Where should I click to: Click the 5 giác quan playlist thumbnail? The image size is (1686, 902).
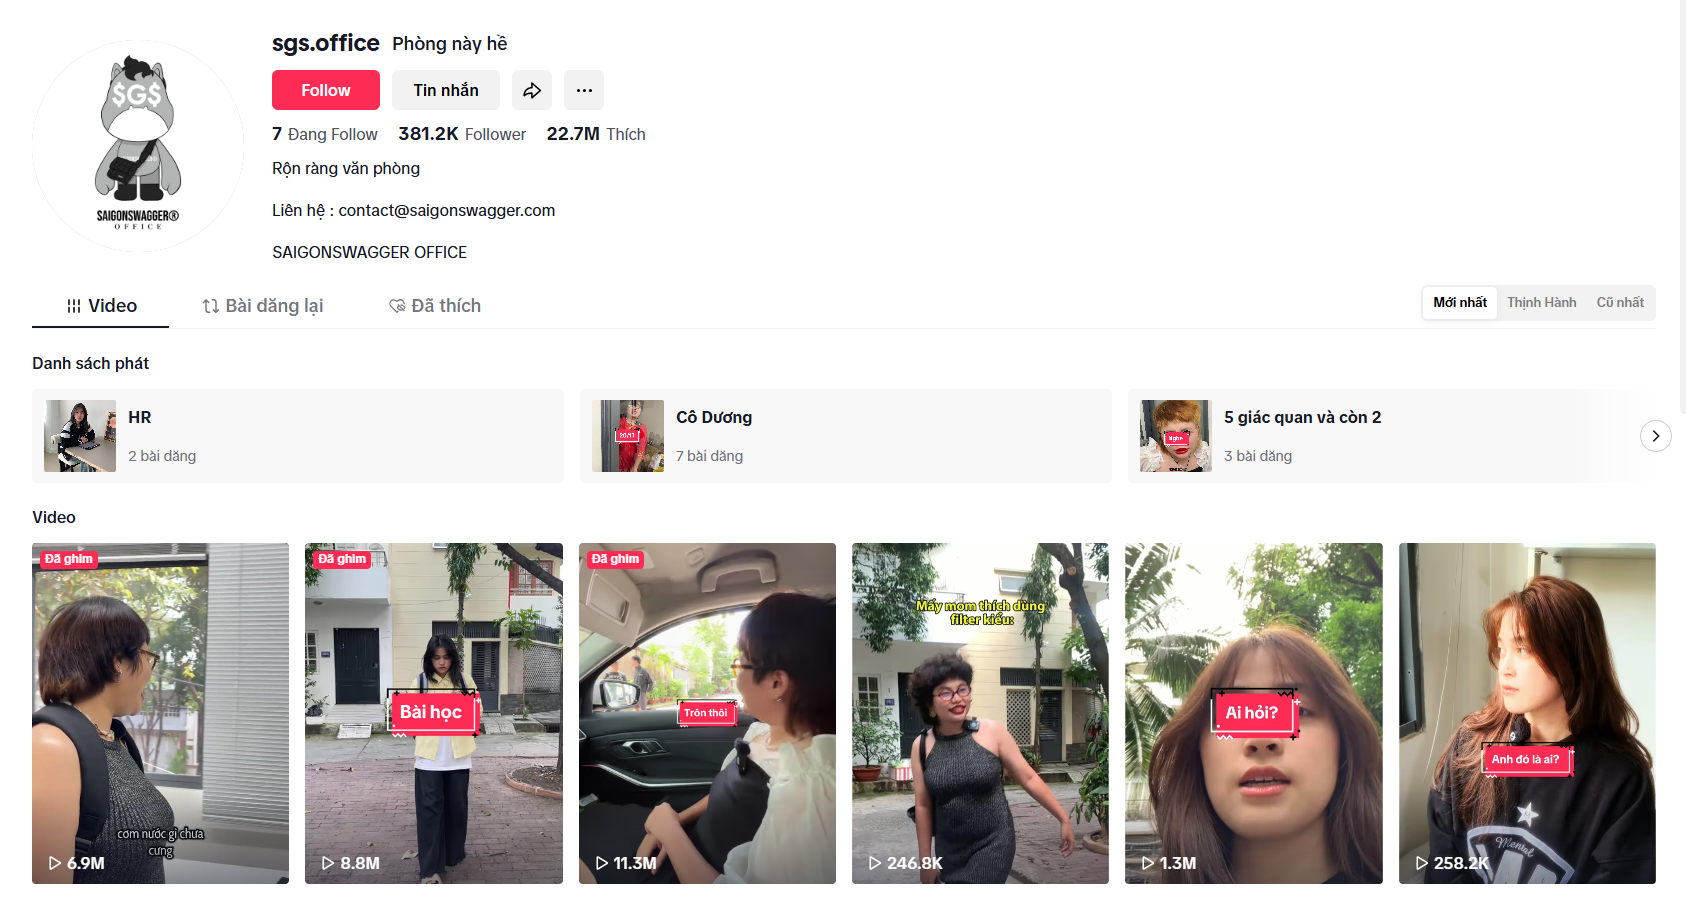point(1176,436)
